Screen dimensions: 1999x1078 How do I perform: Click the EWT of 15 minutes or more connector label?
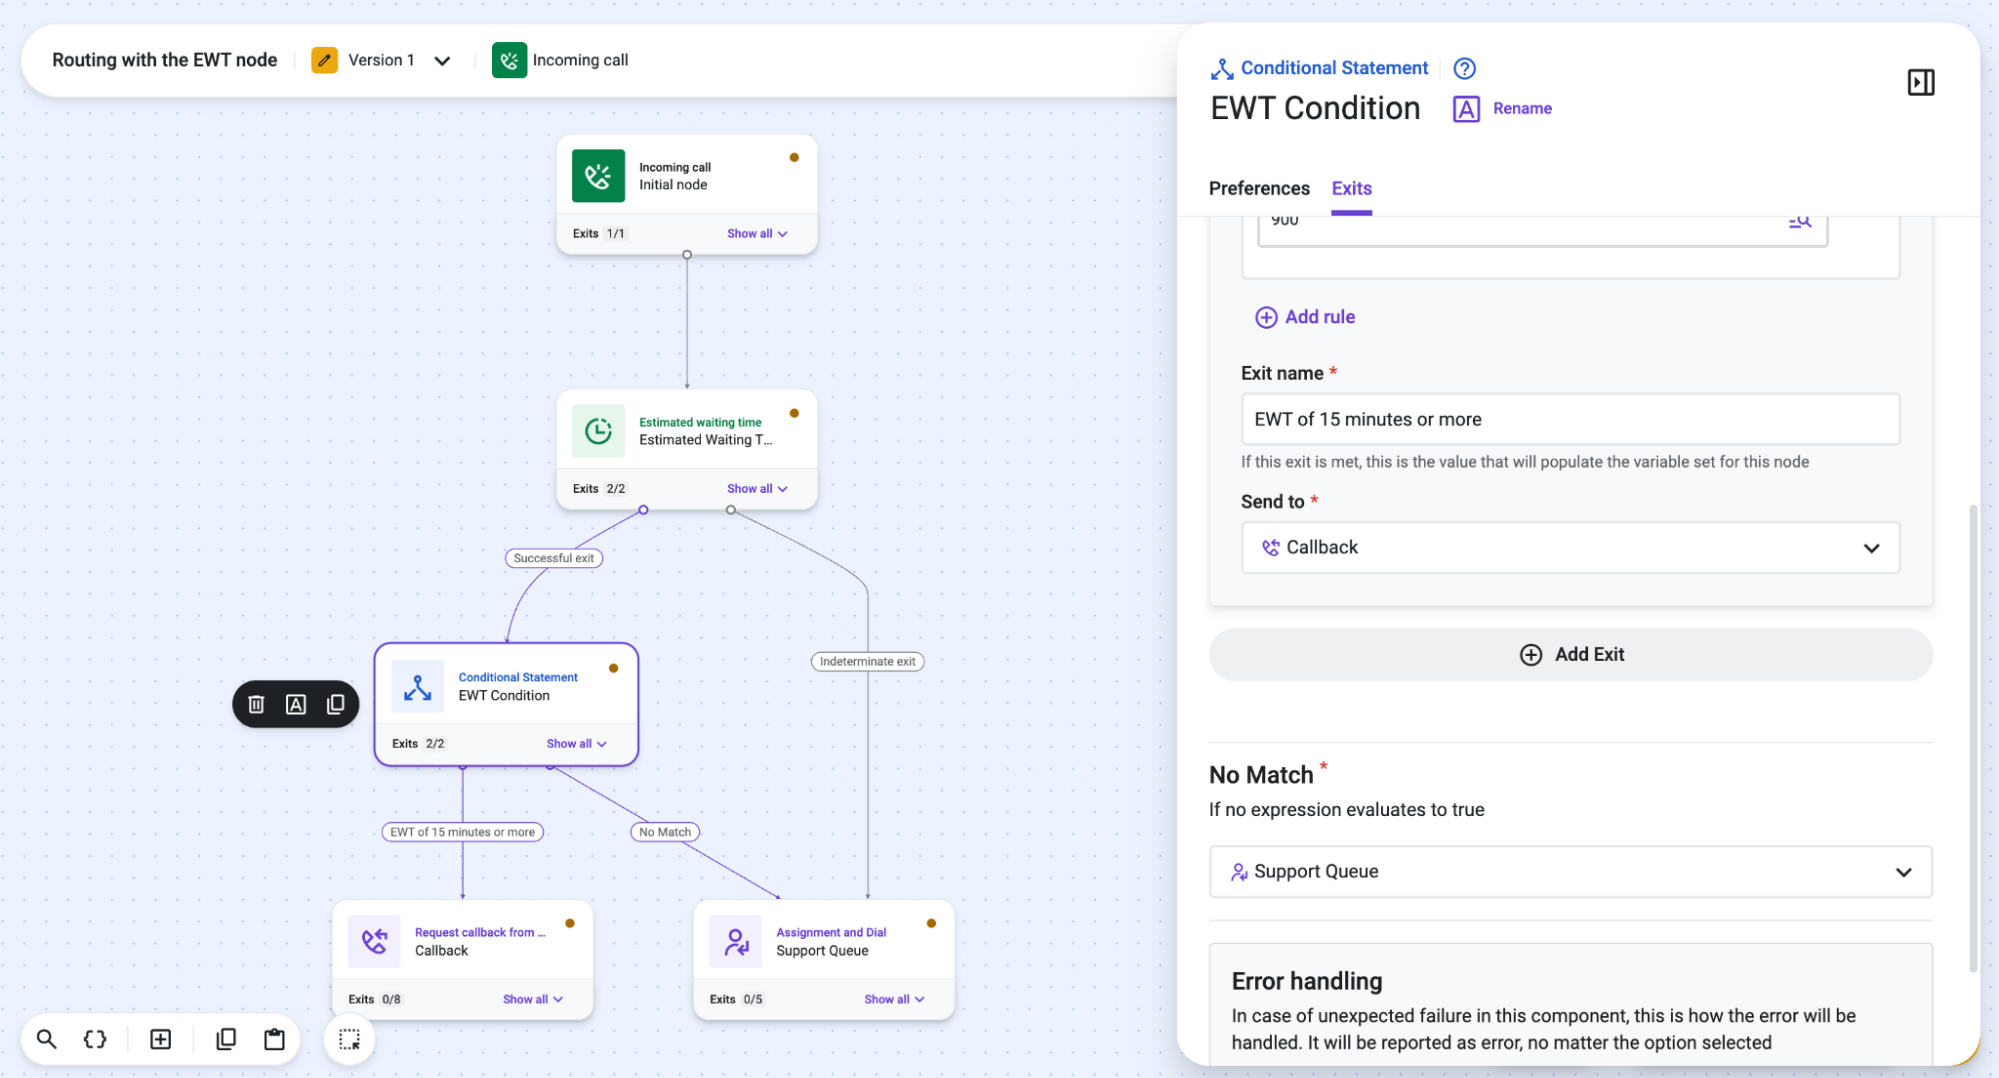(x=462, y=832)
